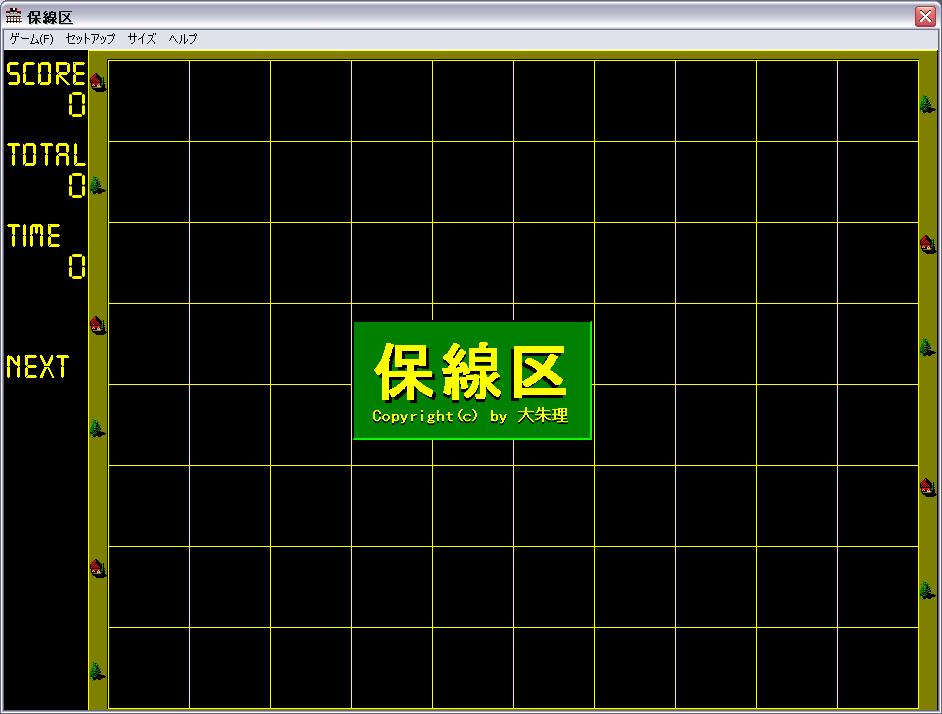
Task: Click the 保線区 title splash banner
Action: point(473,380)
